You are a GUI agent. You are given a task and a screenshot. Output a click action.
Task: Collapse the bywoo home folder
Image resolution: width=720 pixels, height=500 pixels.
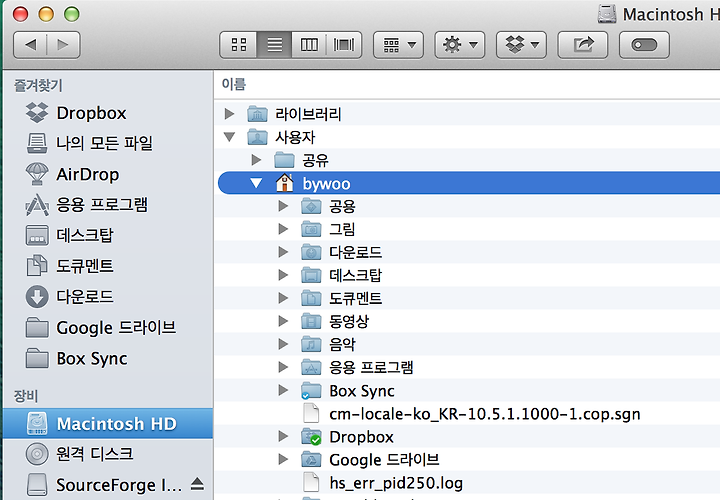tap(256, 183)
